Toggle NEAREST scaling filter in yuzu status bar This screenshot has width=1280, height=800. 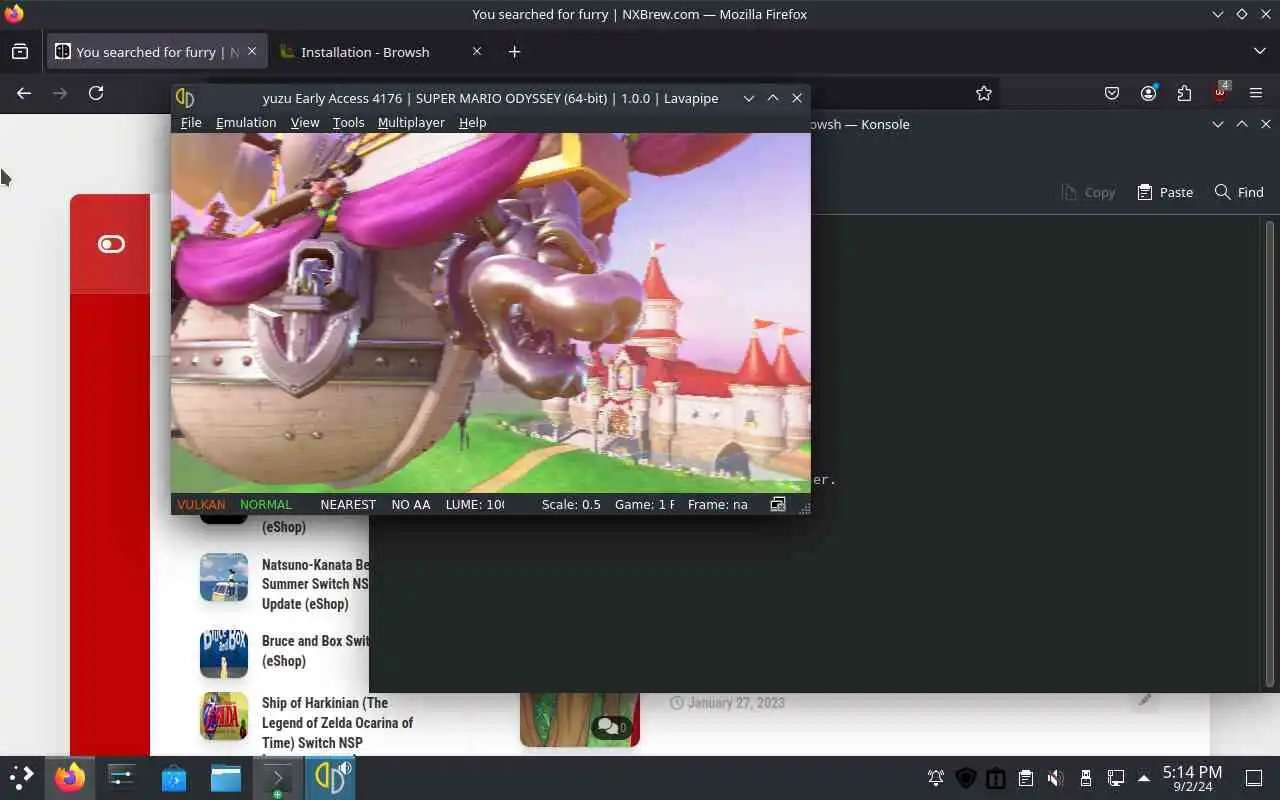point(348,504)
